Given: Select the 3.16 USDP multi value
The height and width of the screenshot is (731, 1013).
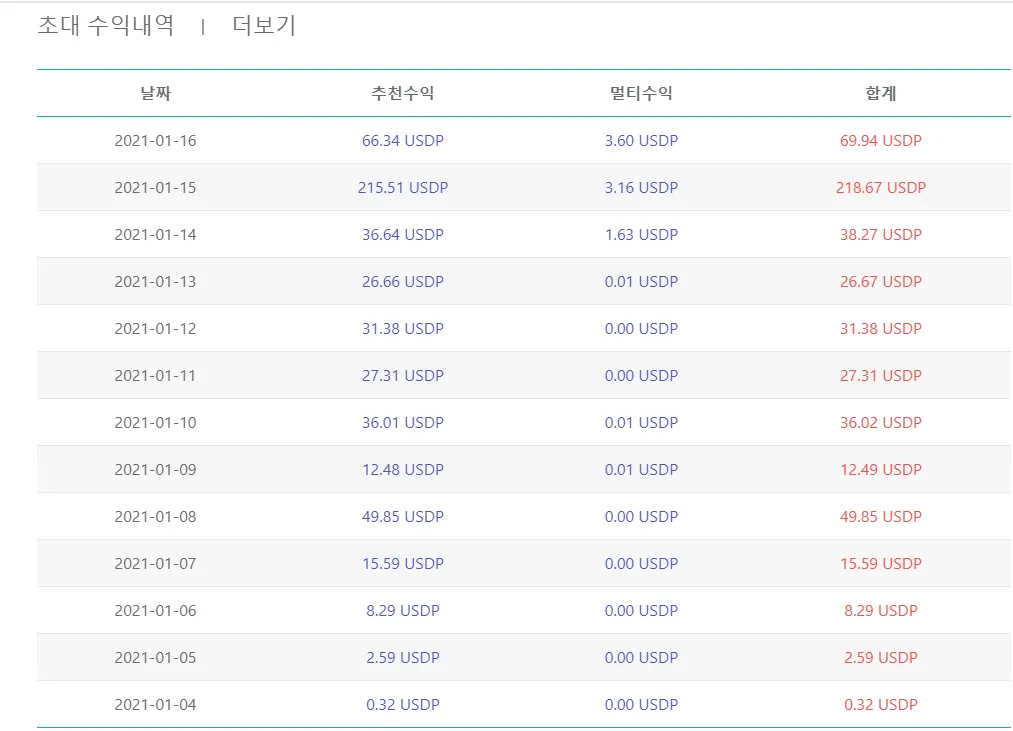Looking at the screenshot, I should click(642, 187).
